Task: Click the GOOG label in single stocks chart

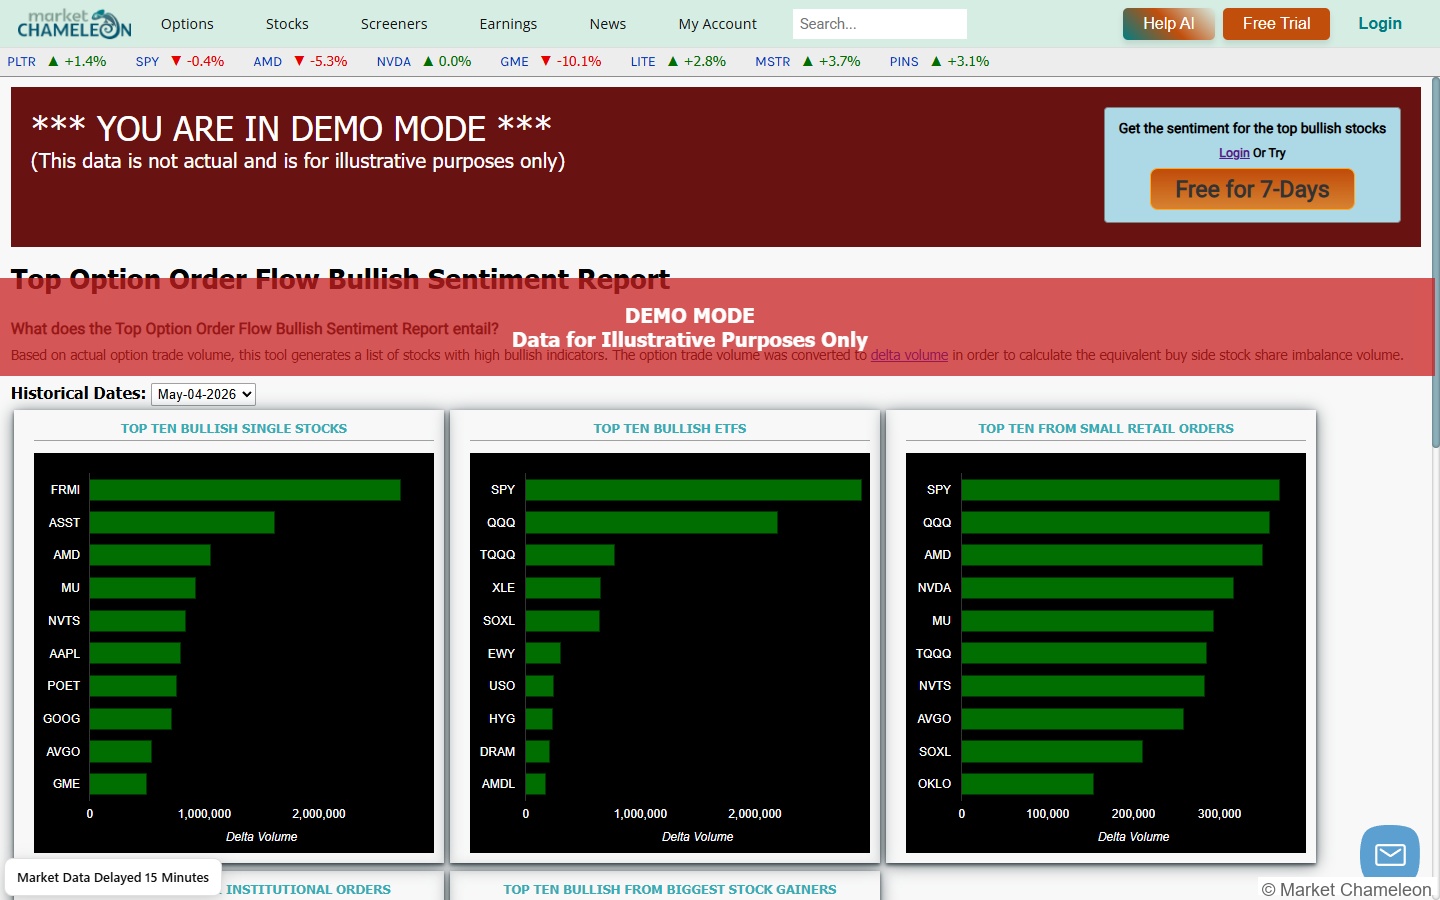Action: pyautogui.click(x=61, y=719)
